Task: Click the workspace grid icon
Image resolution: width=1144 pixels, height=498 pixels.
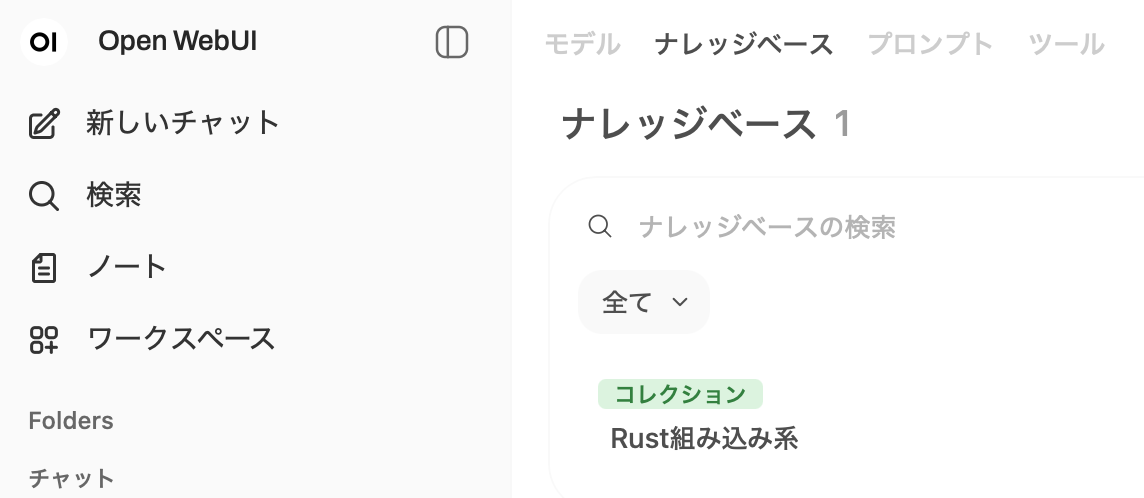Action: [44, 340]
